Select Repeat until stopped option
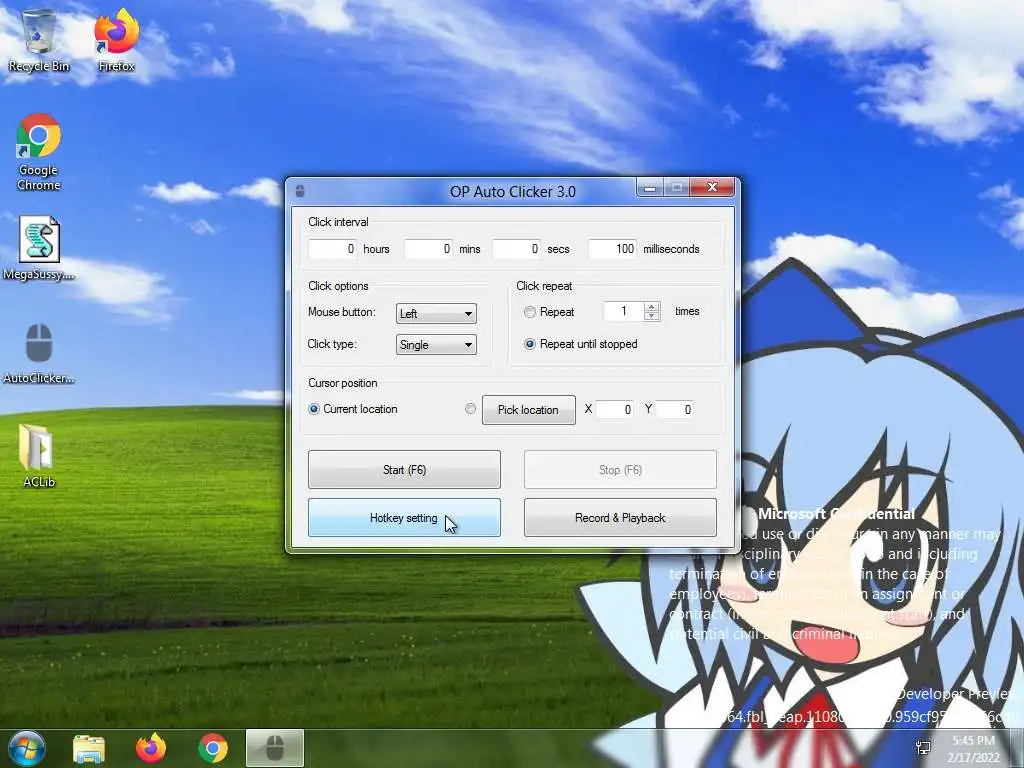 coord(530,344)
